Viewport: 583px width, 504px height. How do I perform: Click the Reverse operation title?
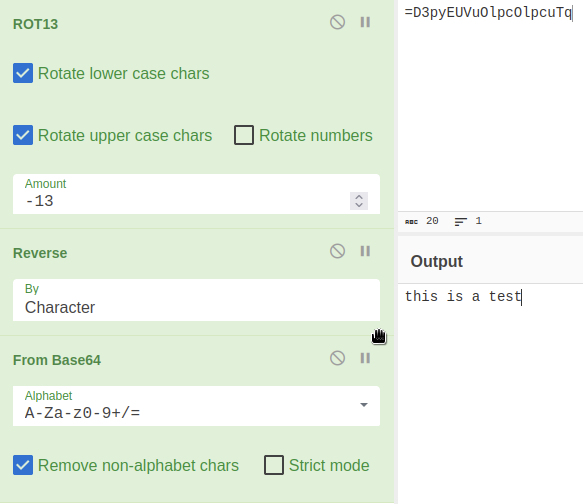click(40, 253)
